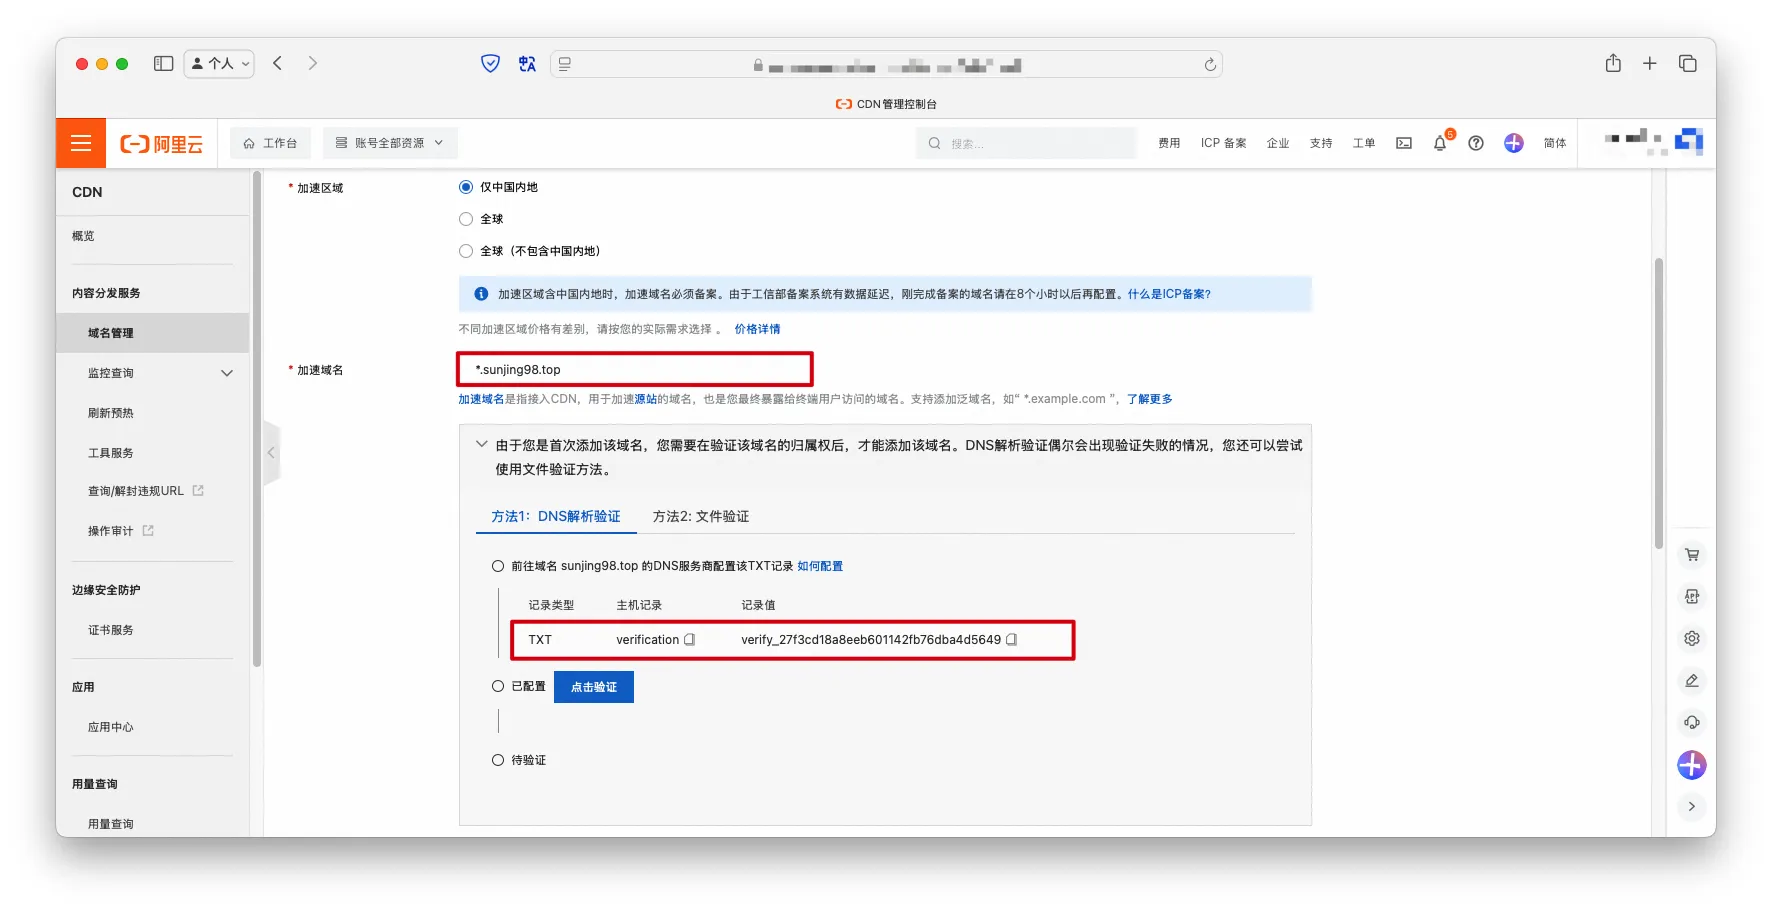Screen dimensions: 1772x911
Task: Click the 加速域名 input field
Action: pos(635,369)
